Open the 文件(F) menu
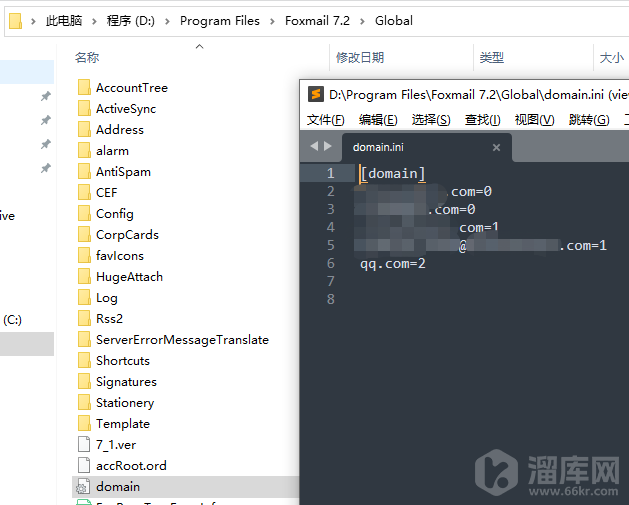 click(x=325, y=120)
